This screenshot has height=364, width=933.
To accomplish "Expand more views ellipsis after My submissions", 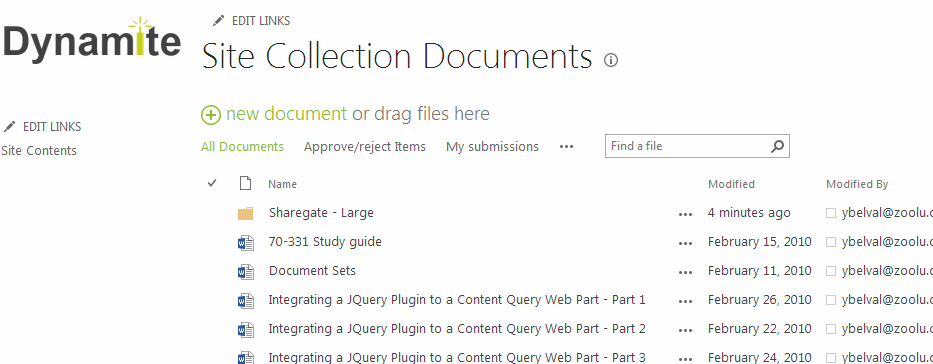I will [566, 146].
